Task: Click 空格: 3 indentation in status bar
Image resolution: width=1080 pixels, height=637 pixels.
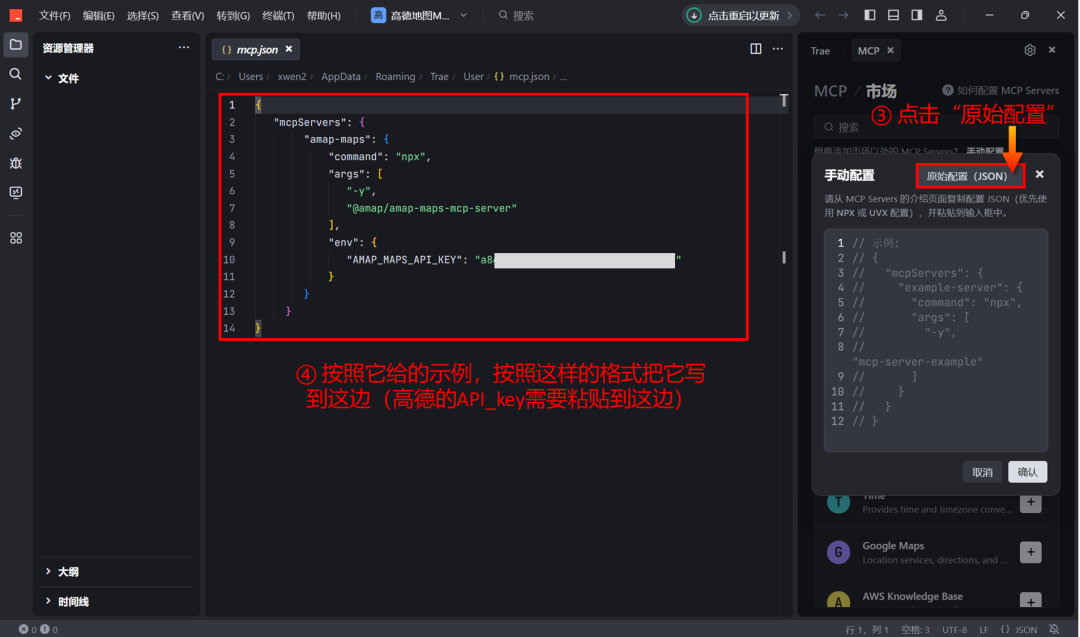Action: tap(915, 629)
